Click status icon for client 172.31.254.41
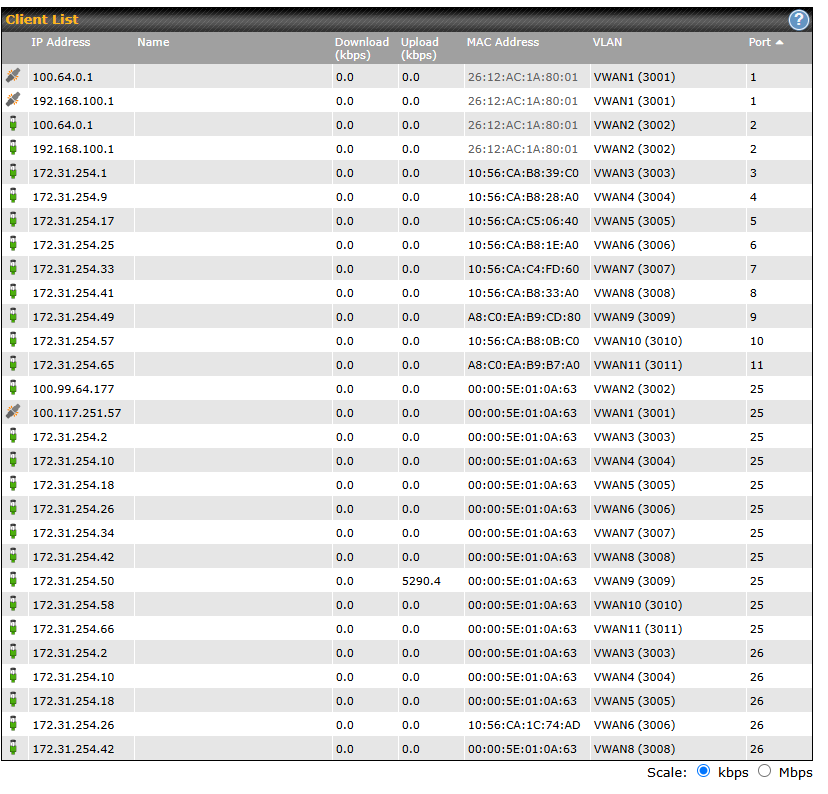 pyautogui.click(x=14, y=291)
